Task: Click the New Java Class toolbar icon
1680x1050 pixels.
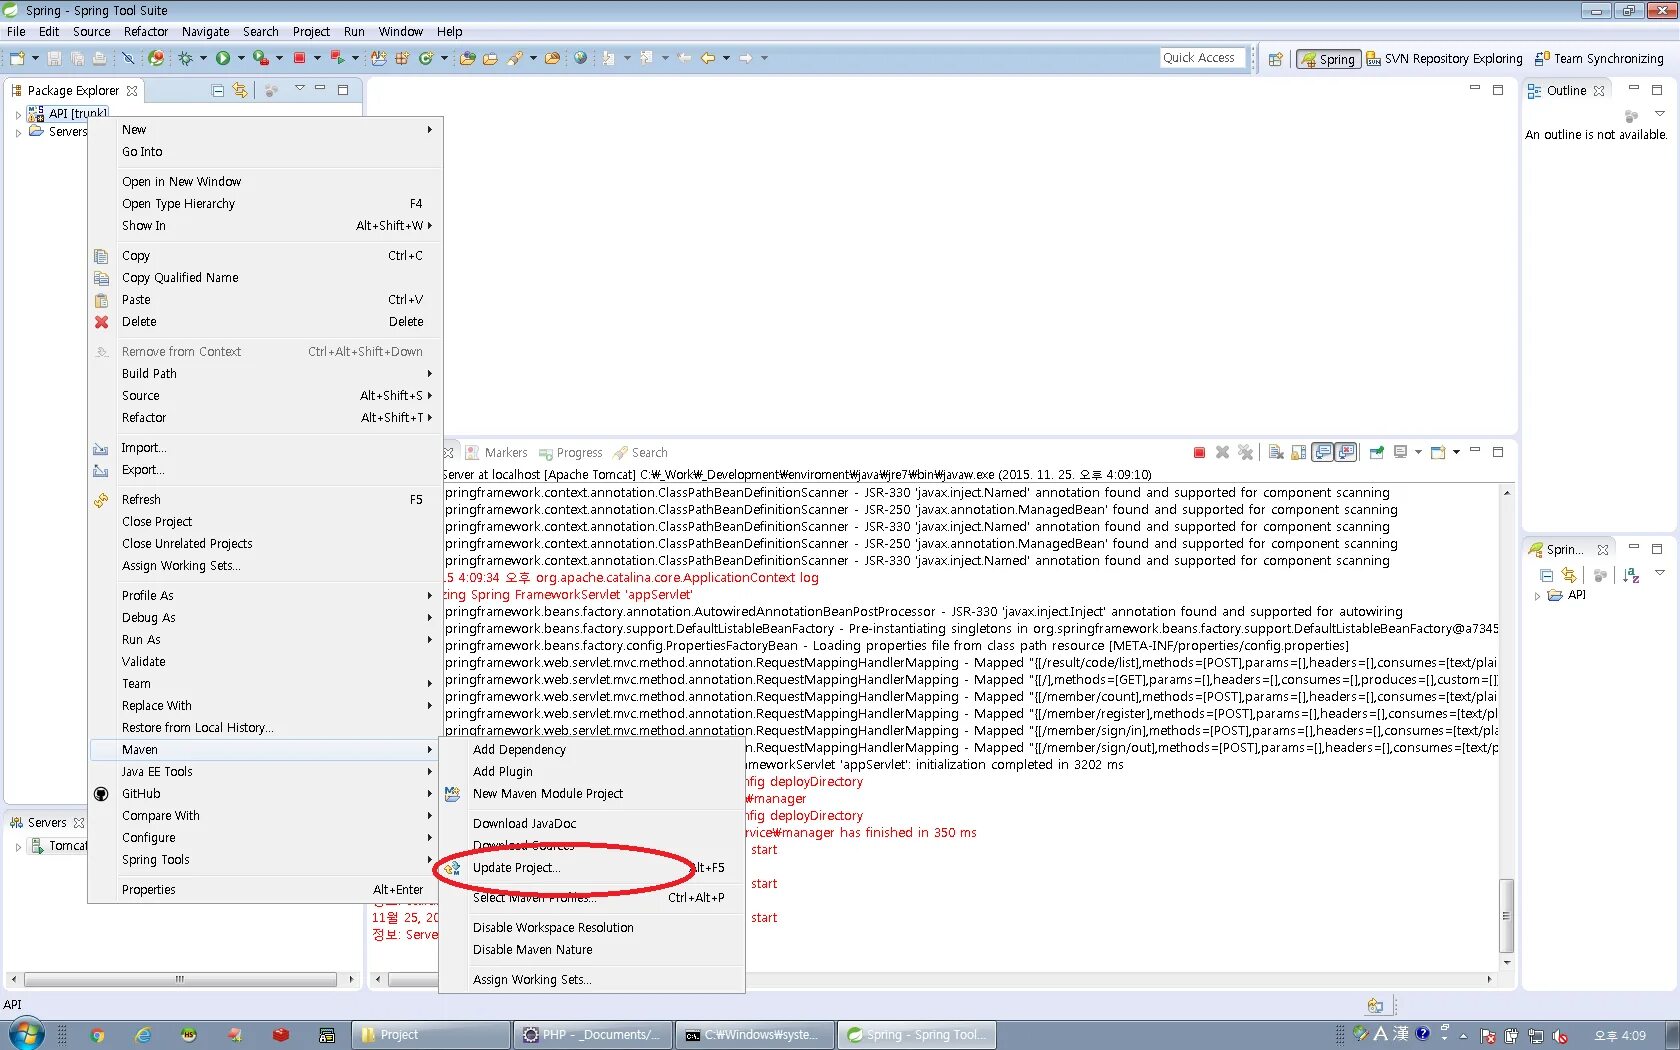Action: [427, 58]
